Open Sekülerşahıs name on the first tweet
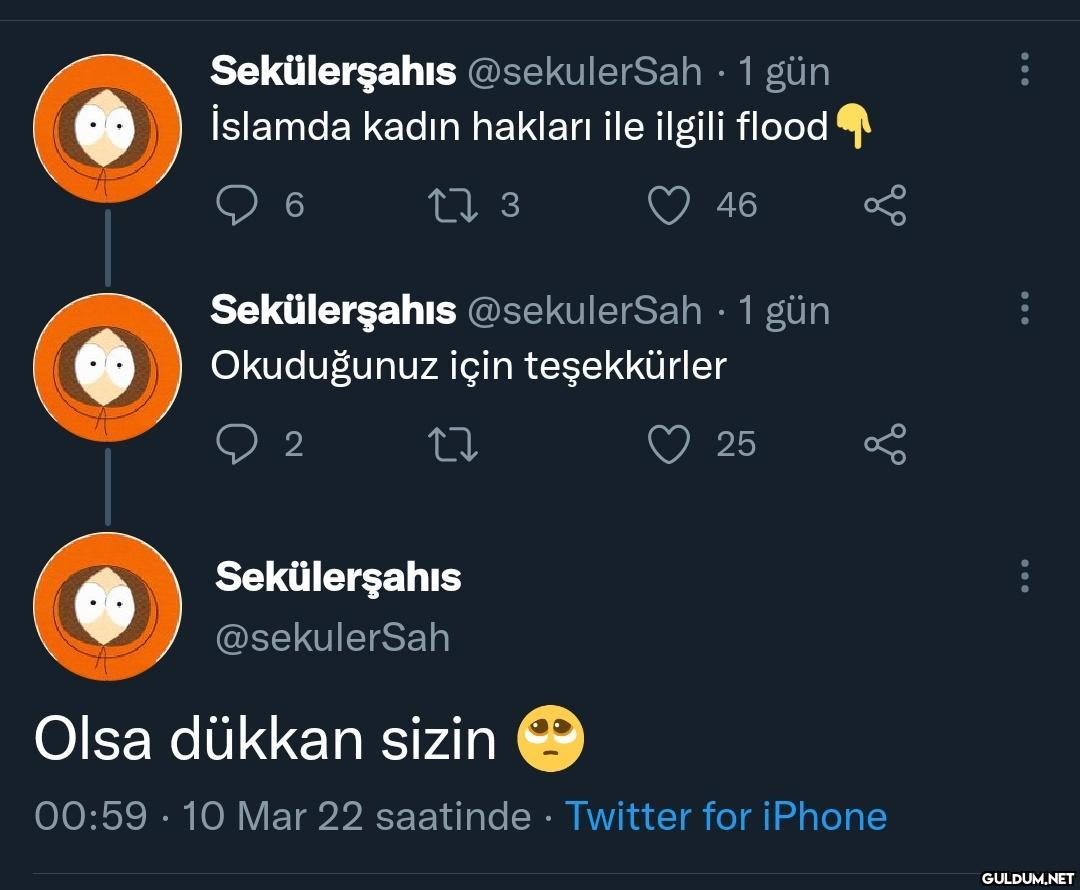 pyautogui.click(x=333, y=72)
